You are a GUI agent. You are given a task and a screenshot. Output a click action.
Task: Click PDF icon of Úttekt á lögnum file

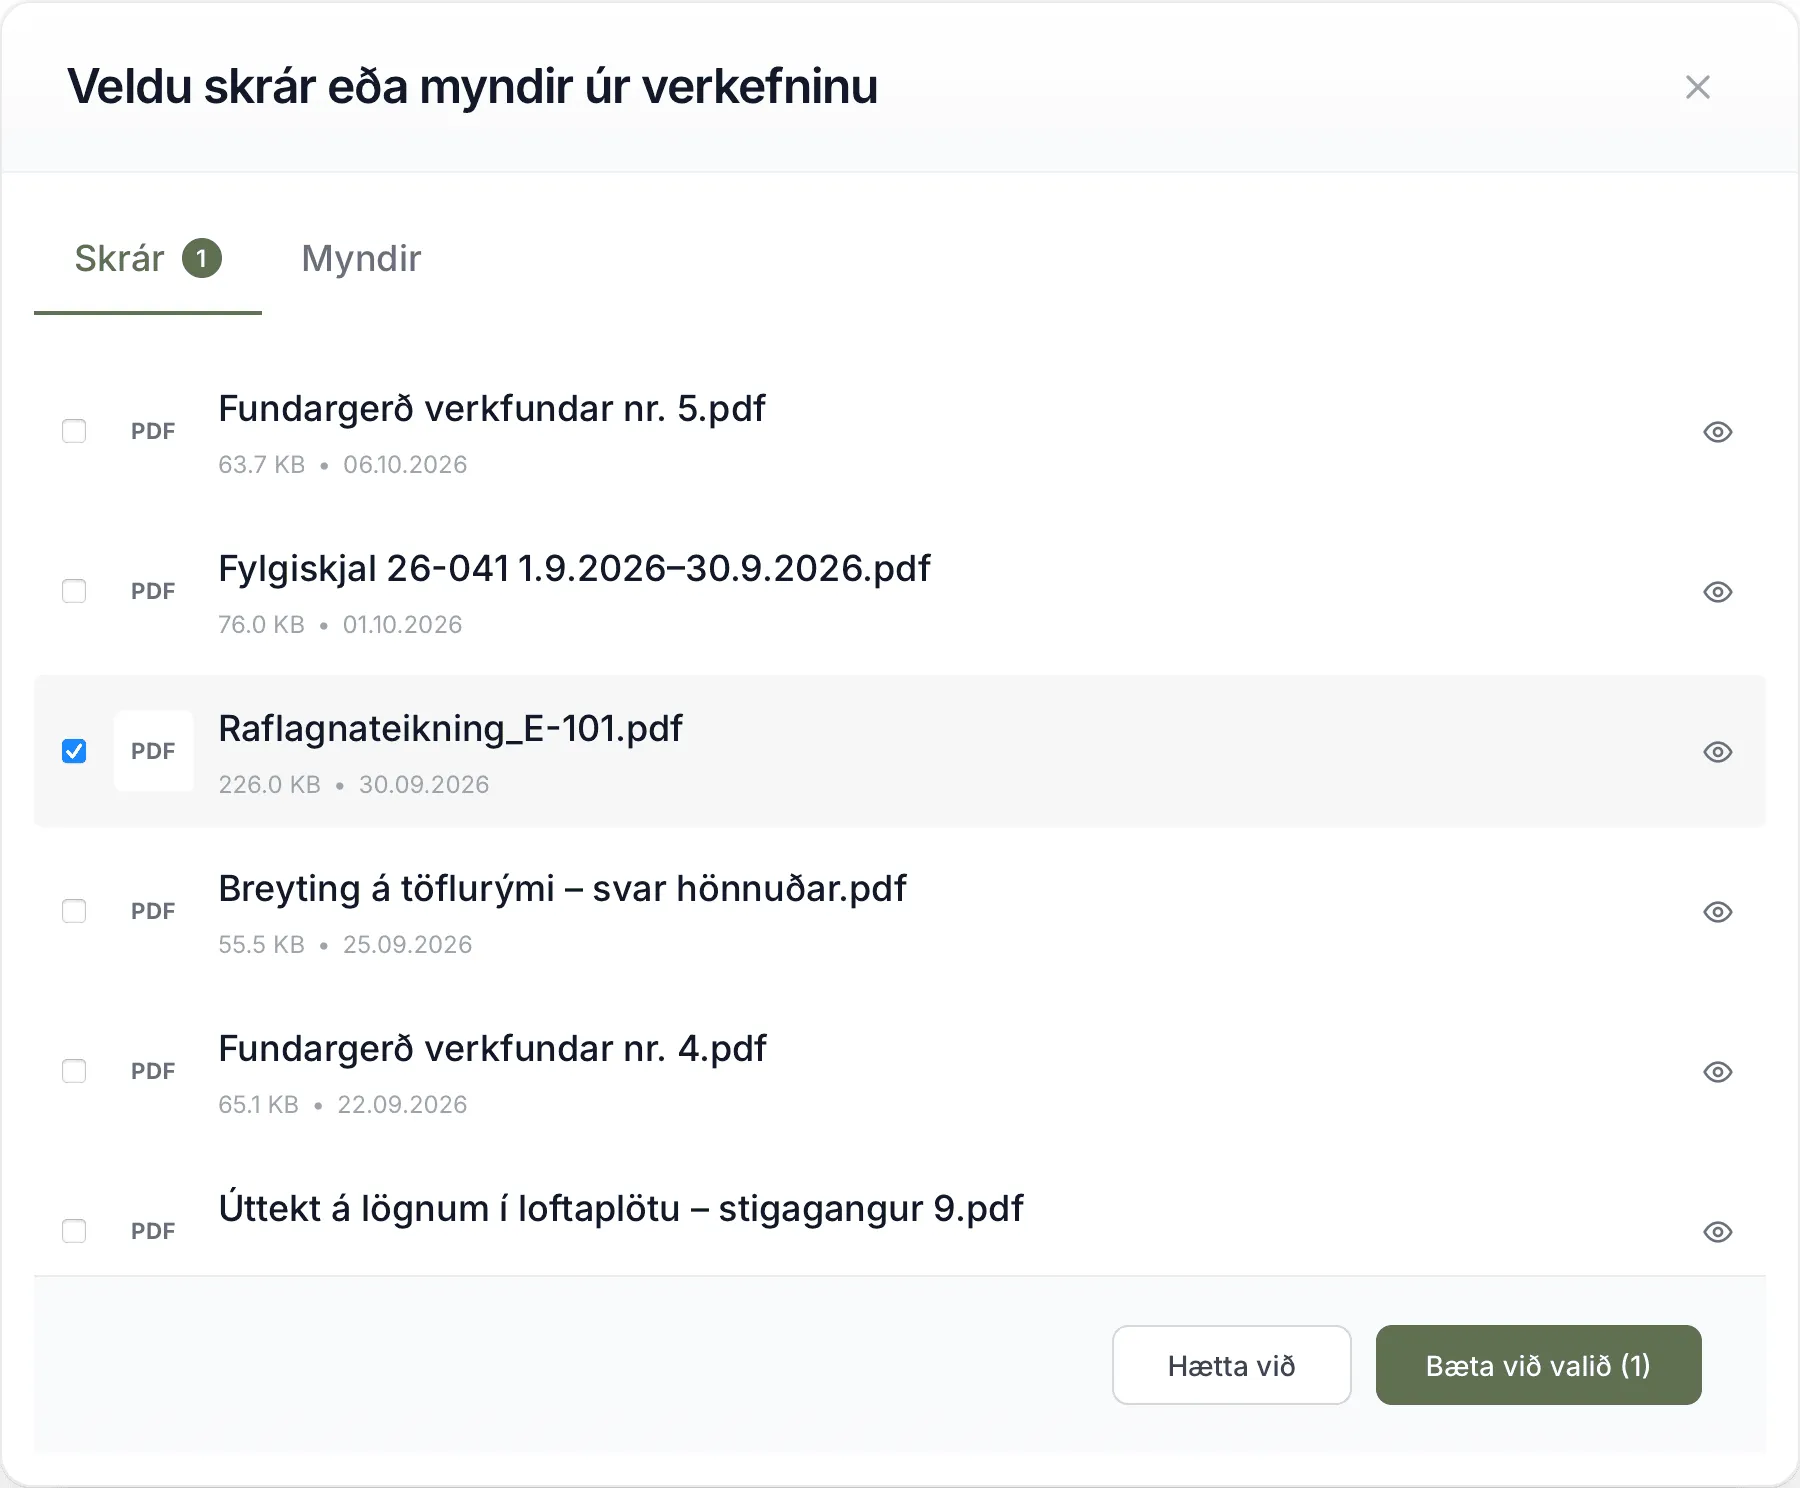point(153,1231)
